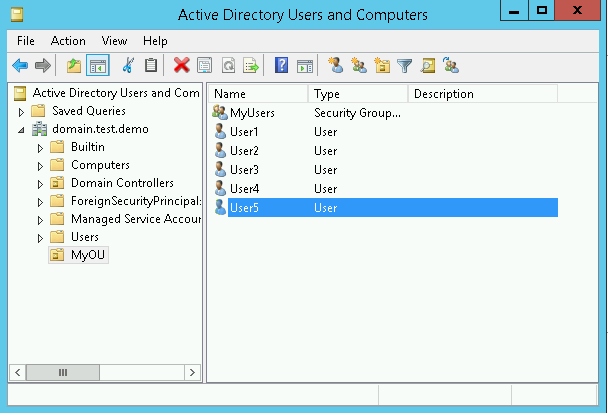The image size is (608, 413).
Task: Minimize the Active Directory window
Action: [514, 10]
